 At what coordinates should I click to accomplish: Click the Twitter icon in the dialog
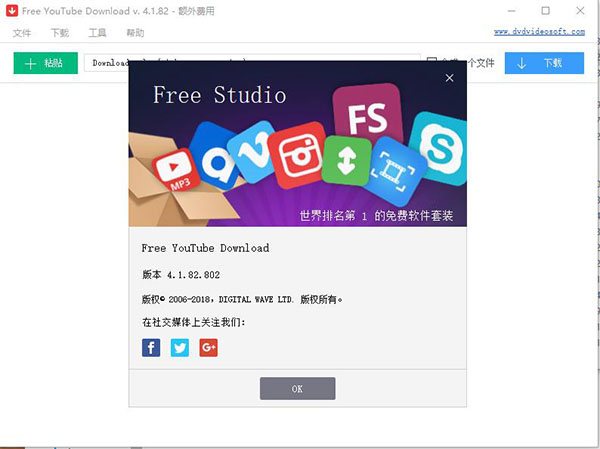coord(180,348)
